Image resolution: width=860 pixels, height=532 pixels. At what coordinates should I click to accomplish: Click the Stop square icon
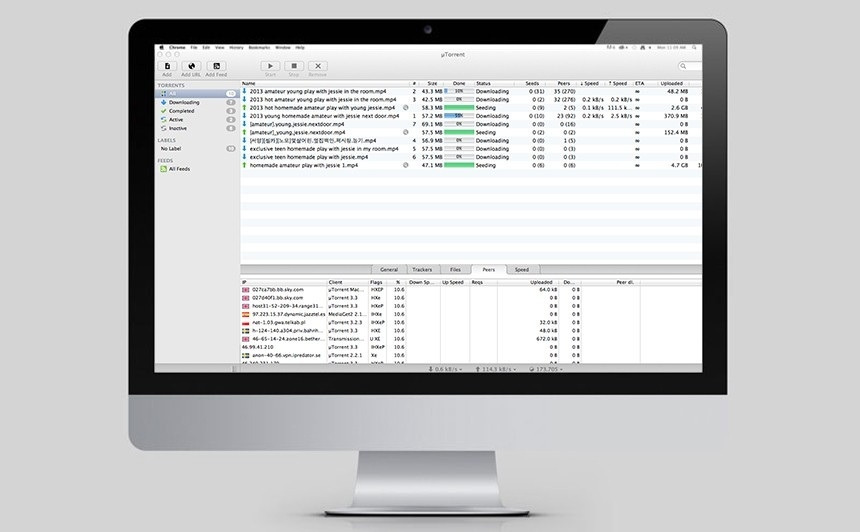tap(294, 66)
